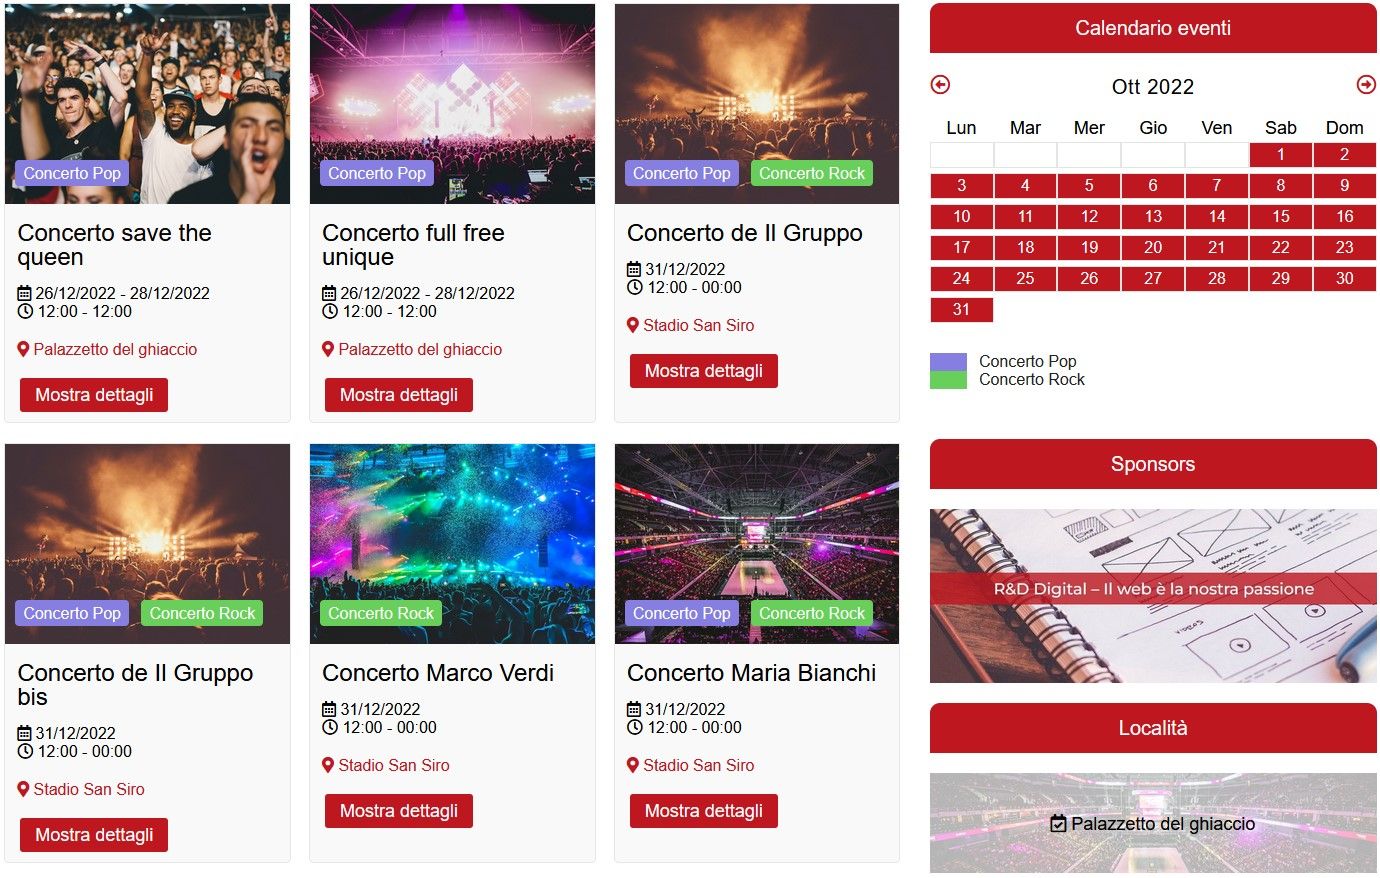Open Stadio San Siro link under Concerto Marco Verdi

click(394, 765)
